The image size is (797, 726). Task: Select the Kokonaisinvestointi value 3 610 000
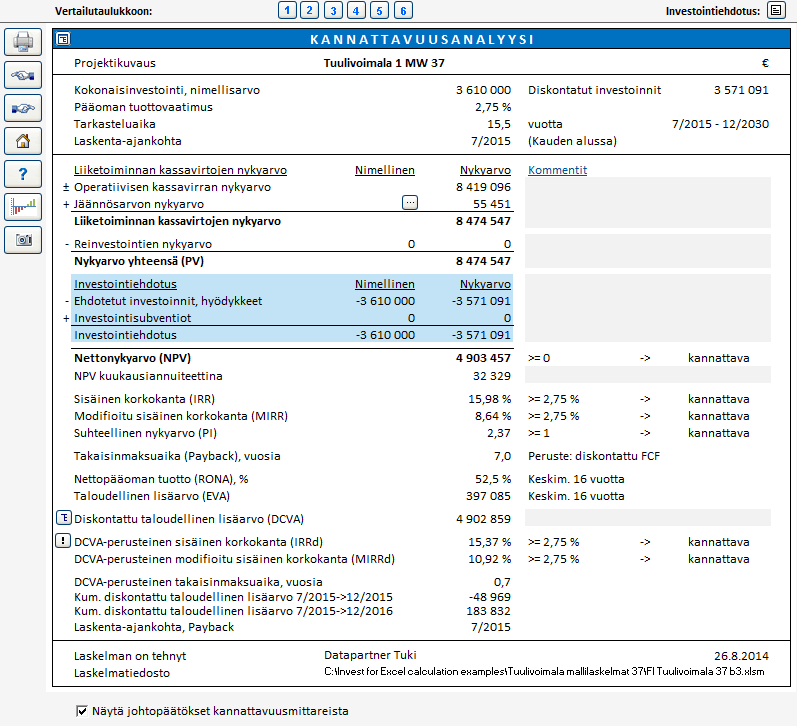483,90
